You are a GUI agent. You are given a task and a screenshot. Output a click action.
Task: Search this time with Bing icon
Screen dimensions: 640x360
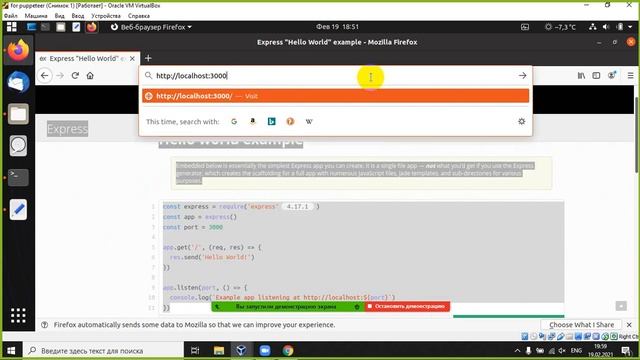(271, 122)
